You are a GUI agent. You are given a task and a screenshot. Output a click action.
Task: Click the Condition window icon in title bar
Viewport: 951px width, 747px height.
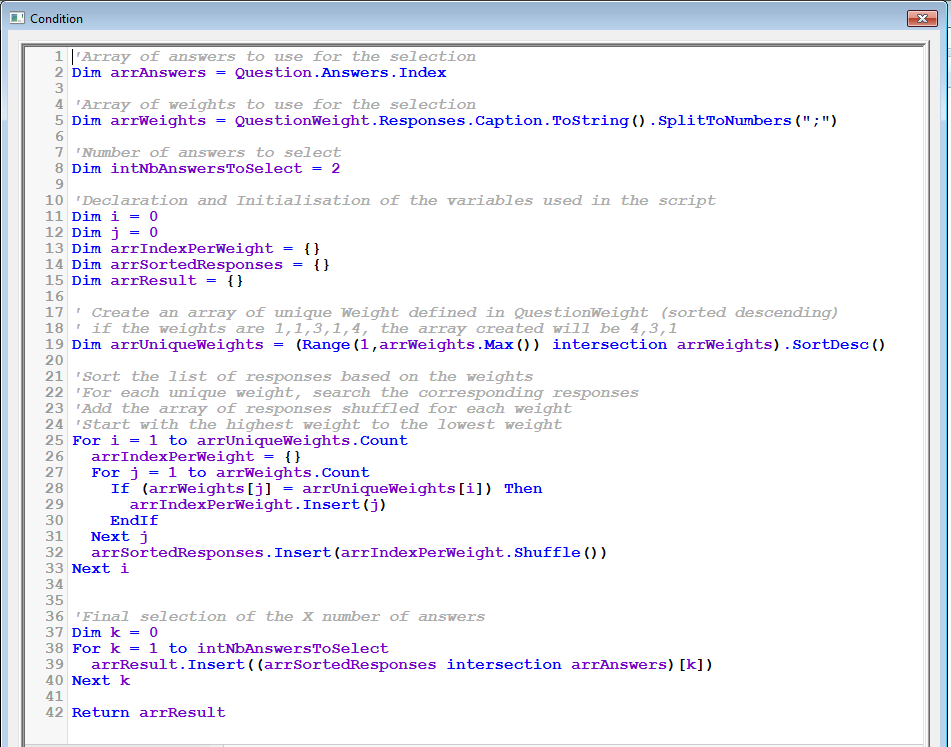(x=17, y=18)
